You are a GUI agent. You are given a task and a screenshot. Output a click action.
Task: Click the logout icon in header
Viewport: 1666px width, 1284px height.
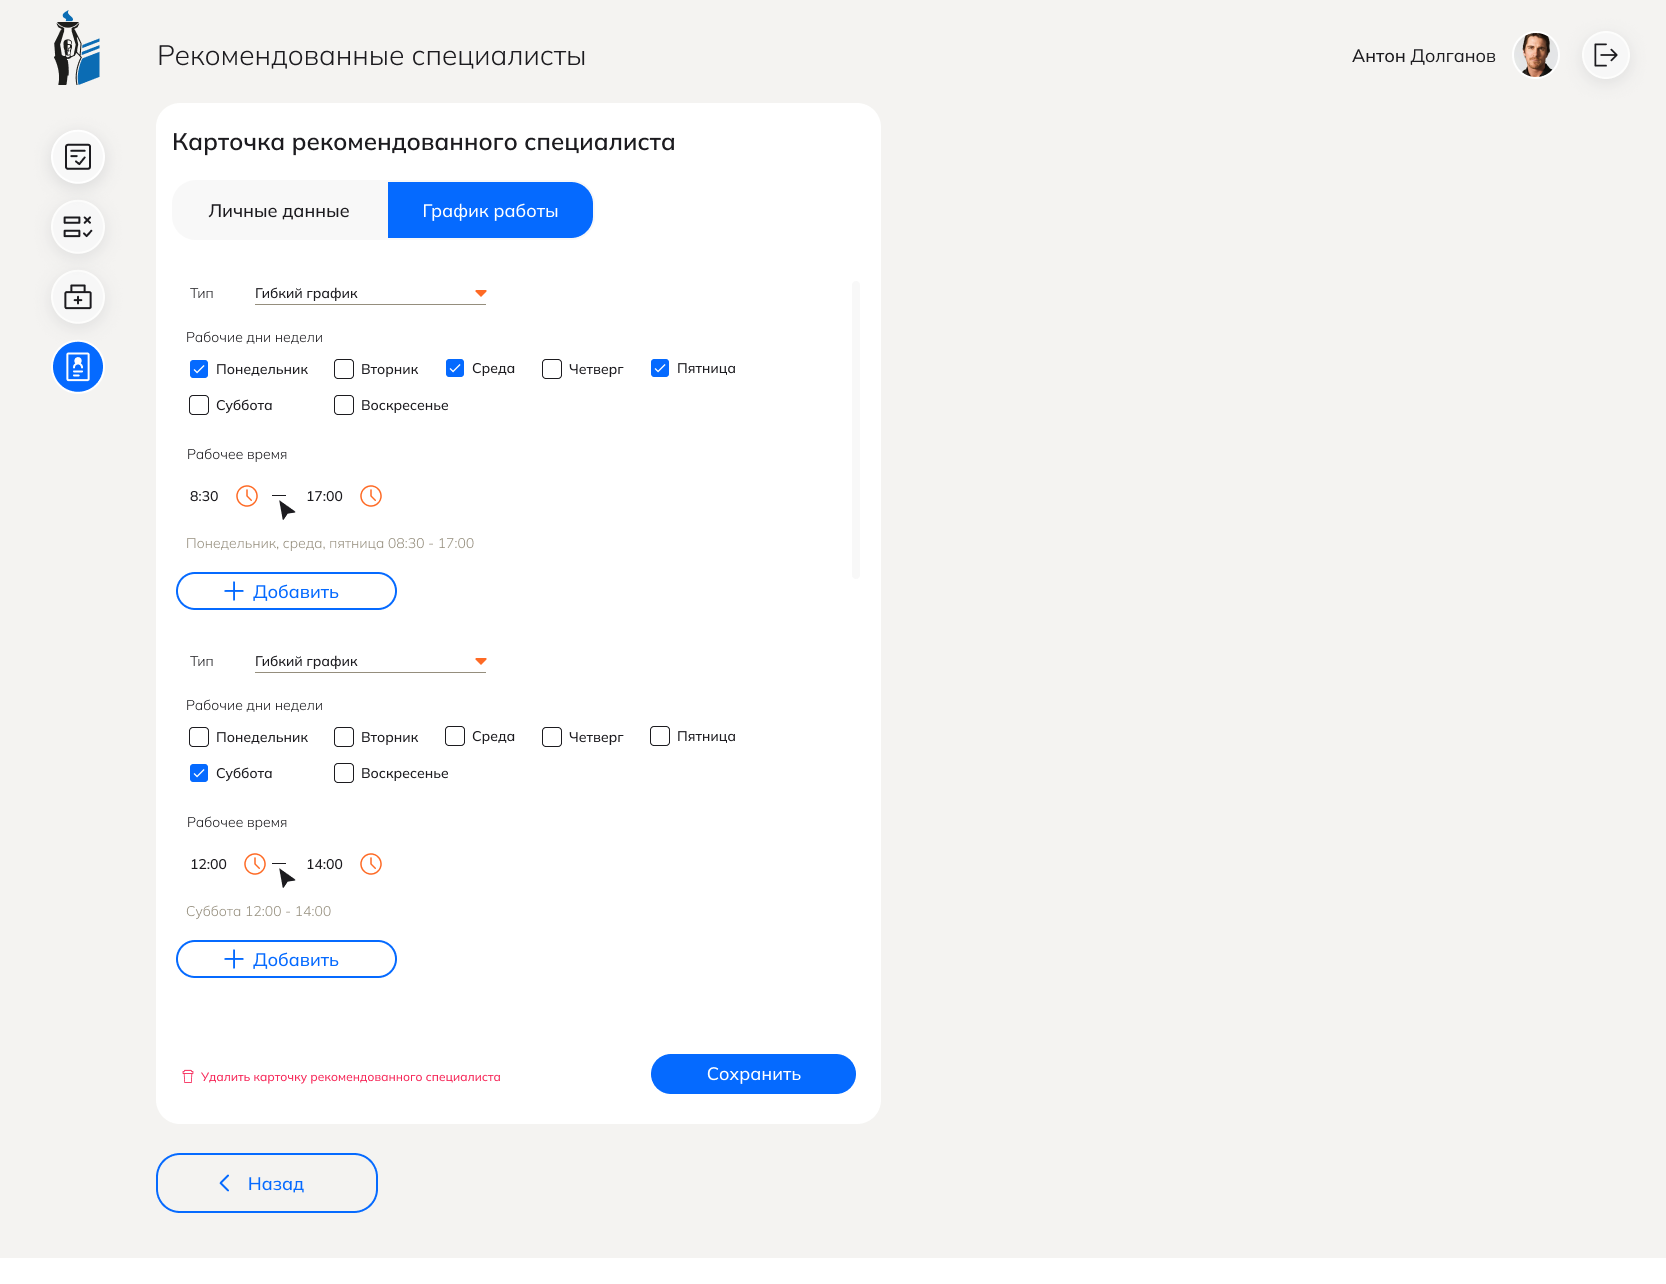(1605, 55)
